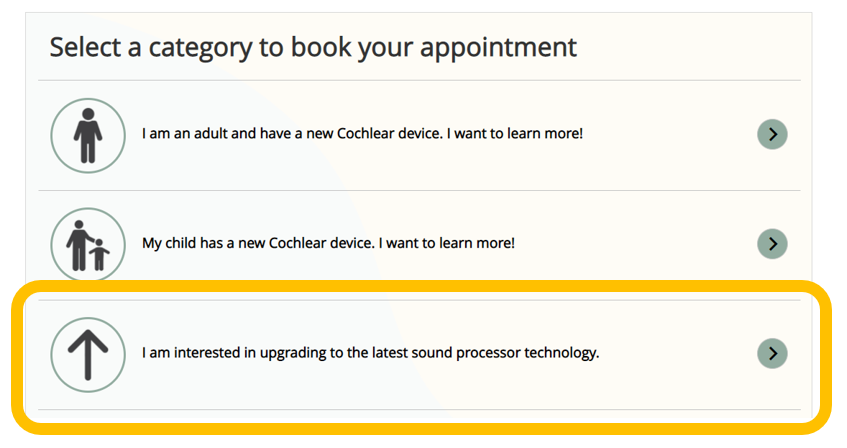Choose the adult new Cochlear device row

click(419, 136)
